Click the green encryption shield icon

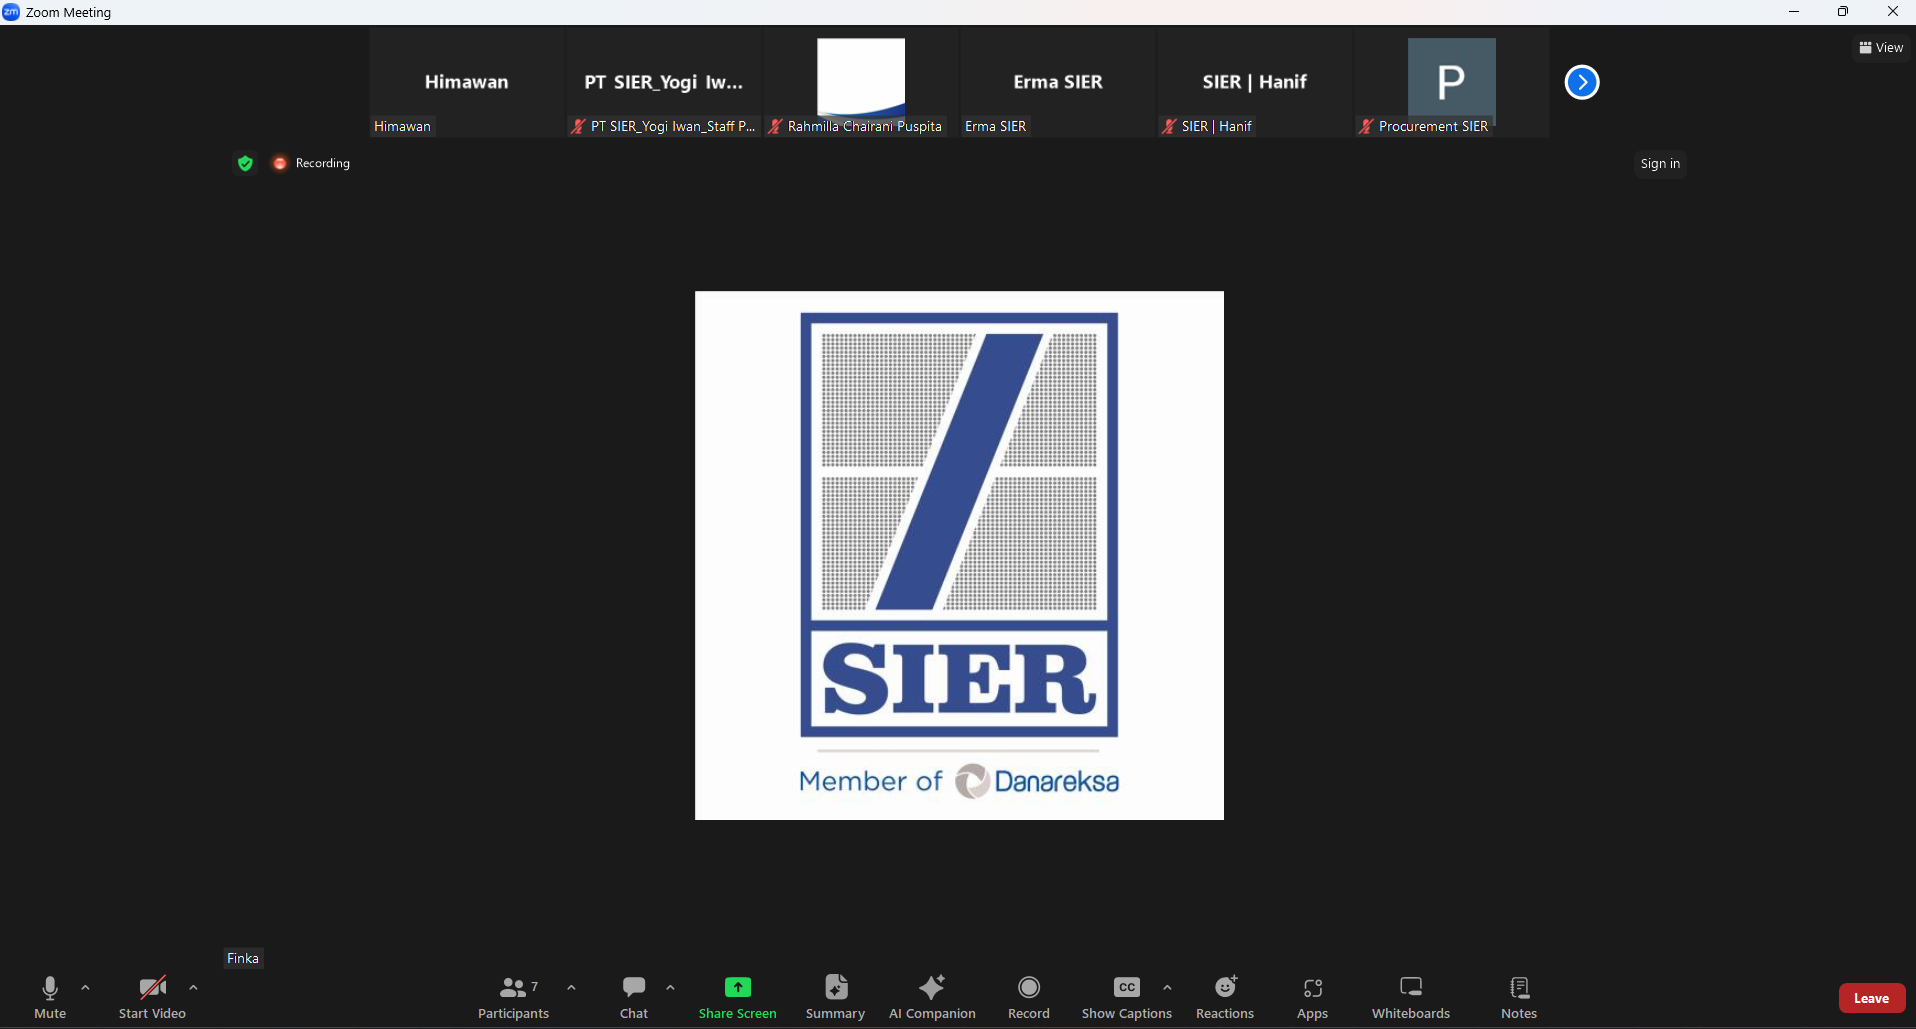pyautogui.click(x=245, y=163)
